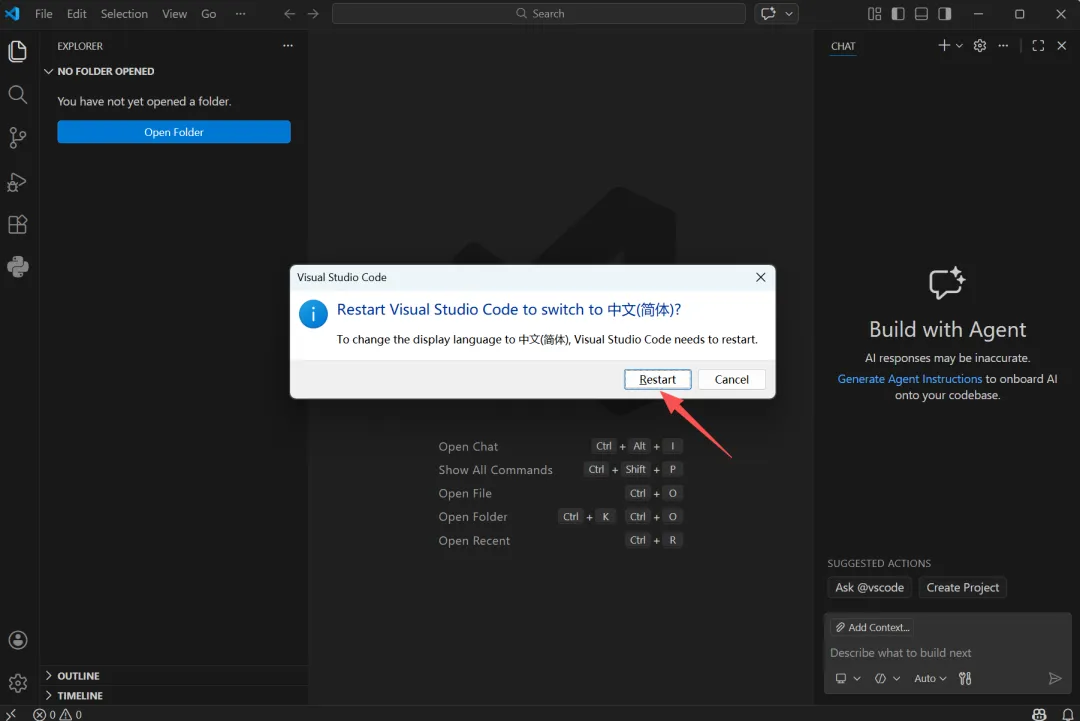The height and width of the screenshot is (721, 1080).
Task: Focus the chat prompt input field
Action: (947, 653)
